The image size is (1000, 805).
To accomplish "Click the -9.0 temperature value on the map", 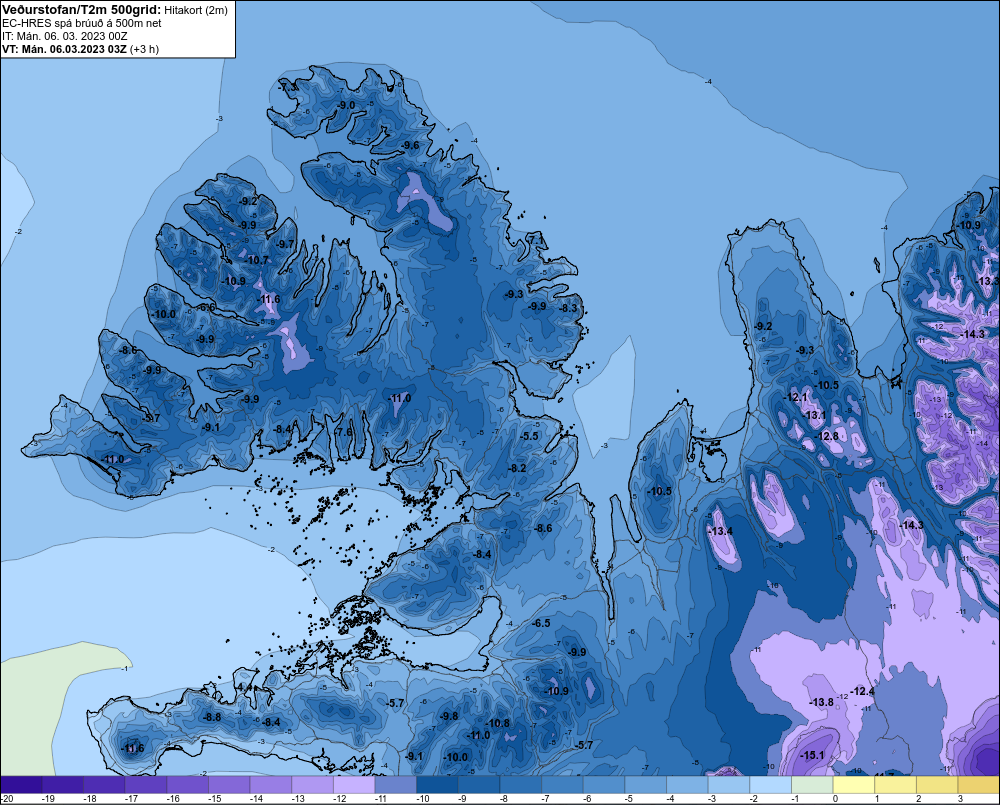I will click(346, 105).
